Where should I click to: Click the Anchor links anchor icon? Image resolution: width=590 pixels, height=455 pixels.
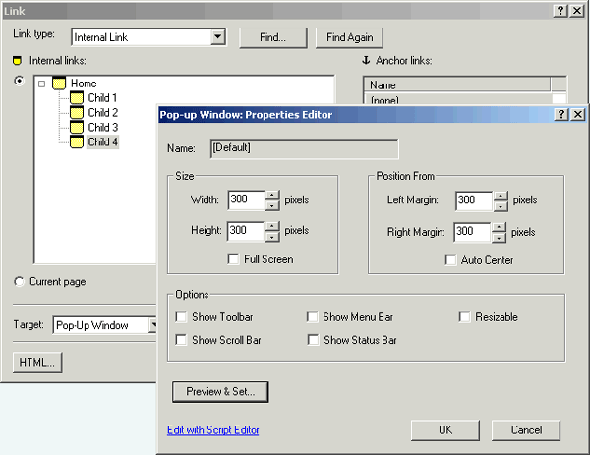point(366,60)
